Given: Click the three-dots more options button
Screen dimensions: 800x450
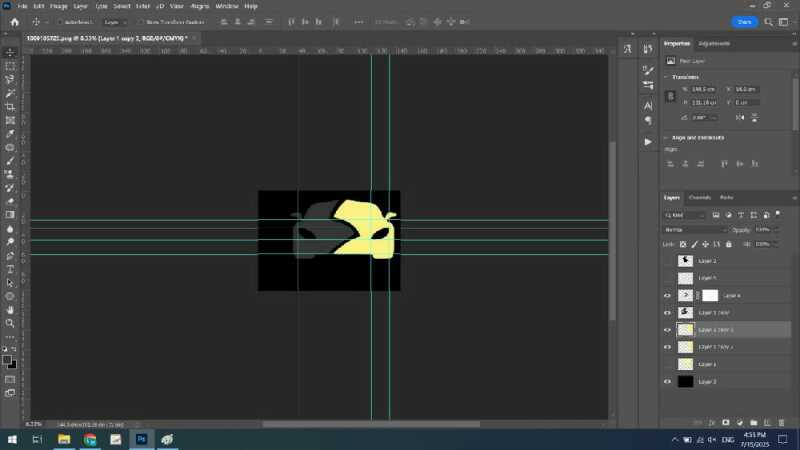Looking at the screenshot, I should [359, 22].
